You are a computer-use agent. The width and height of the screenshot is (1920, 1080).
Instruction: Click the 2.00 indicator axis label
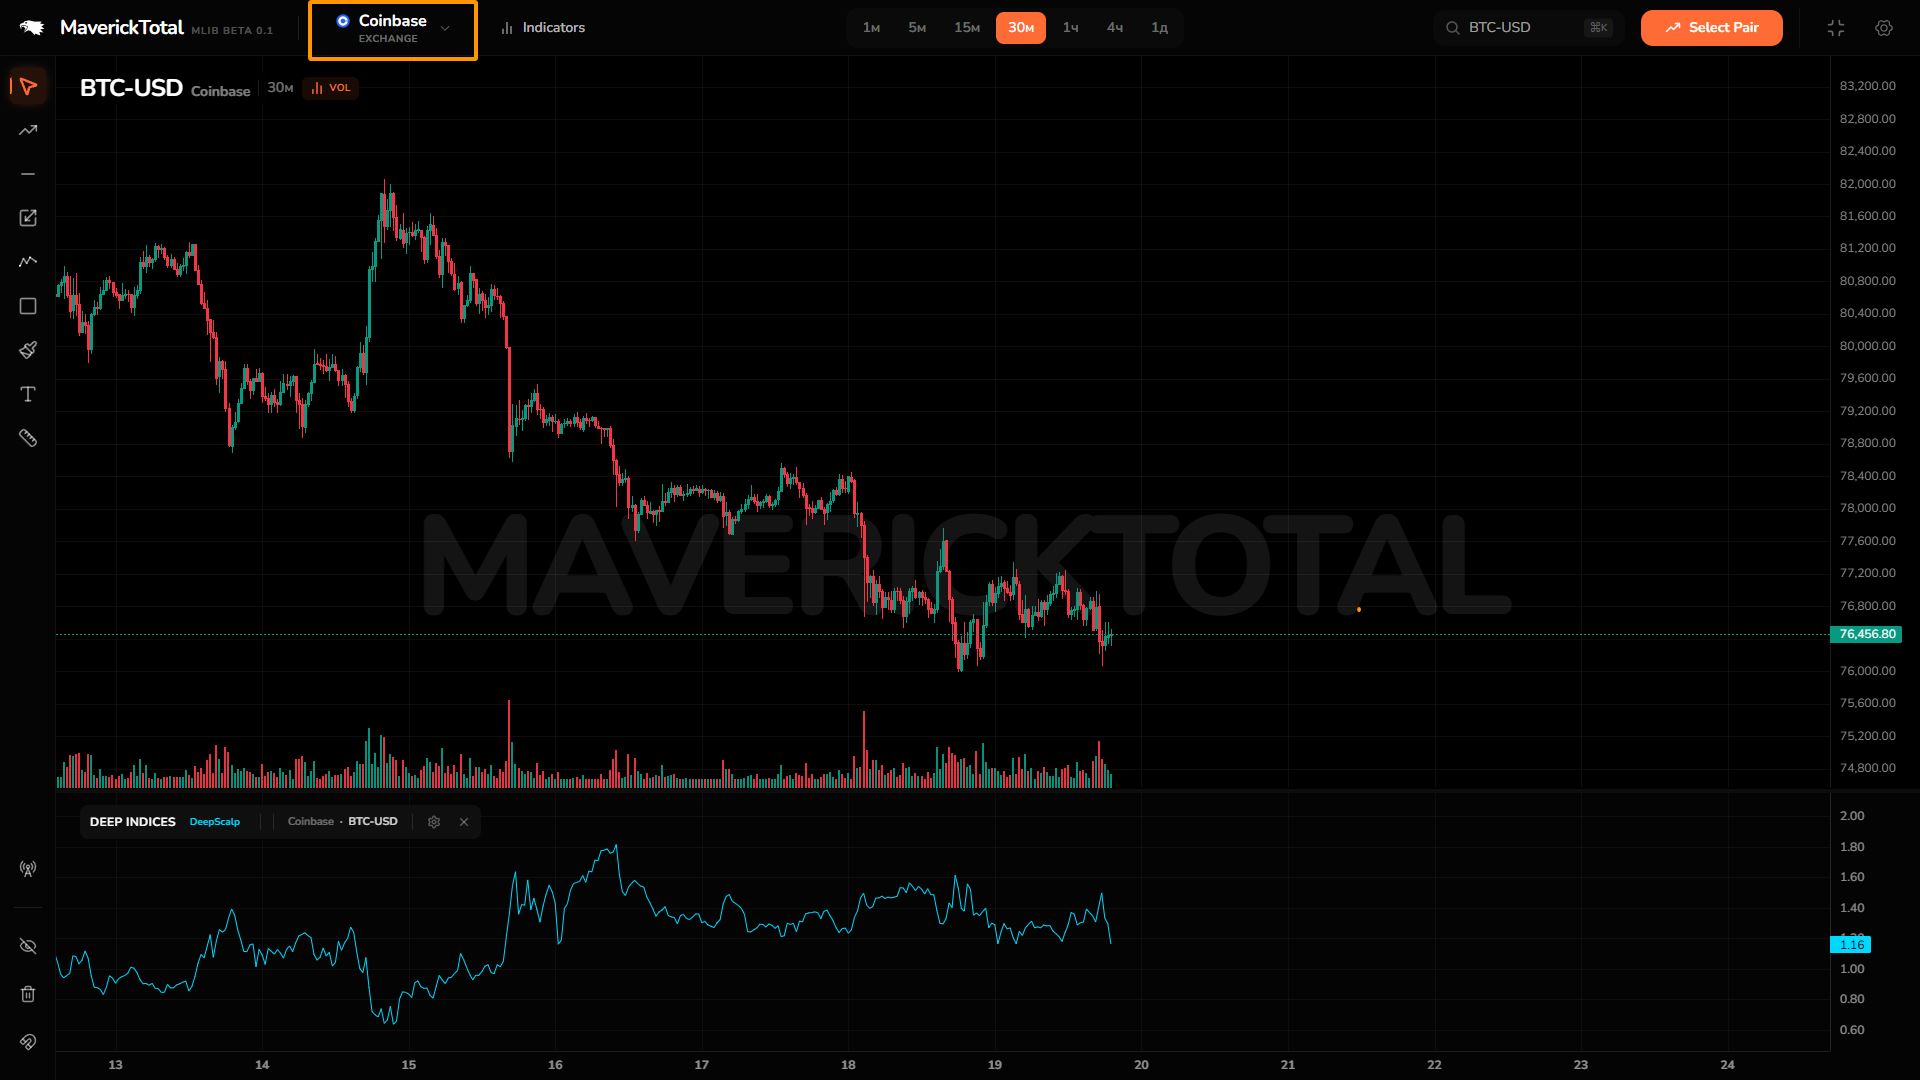click(x=1852, y=816)
